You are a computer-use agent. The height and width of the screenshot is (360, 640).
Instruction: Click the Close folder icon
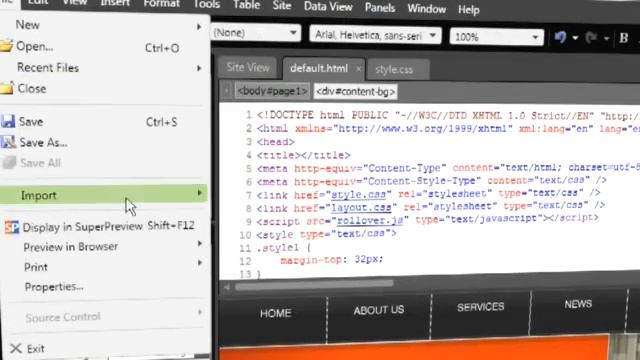(6, 88)
